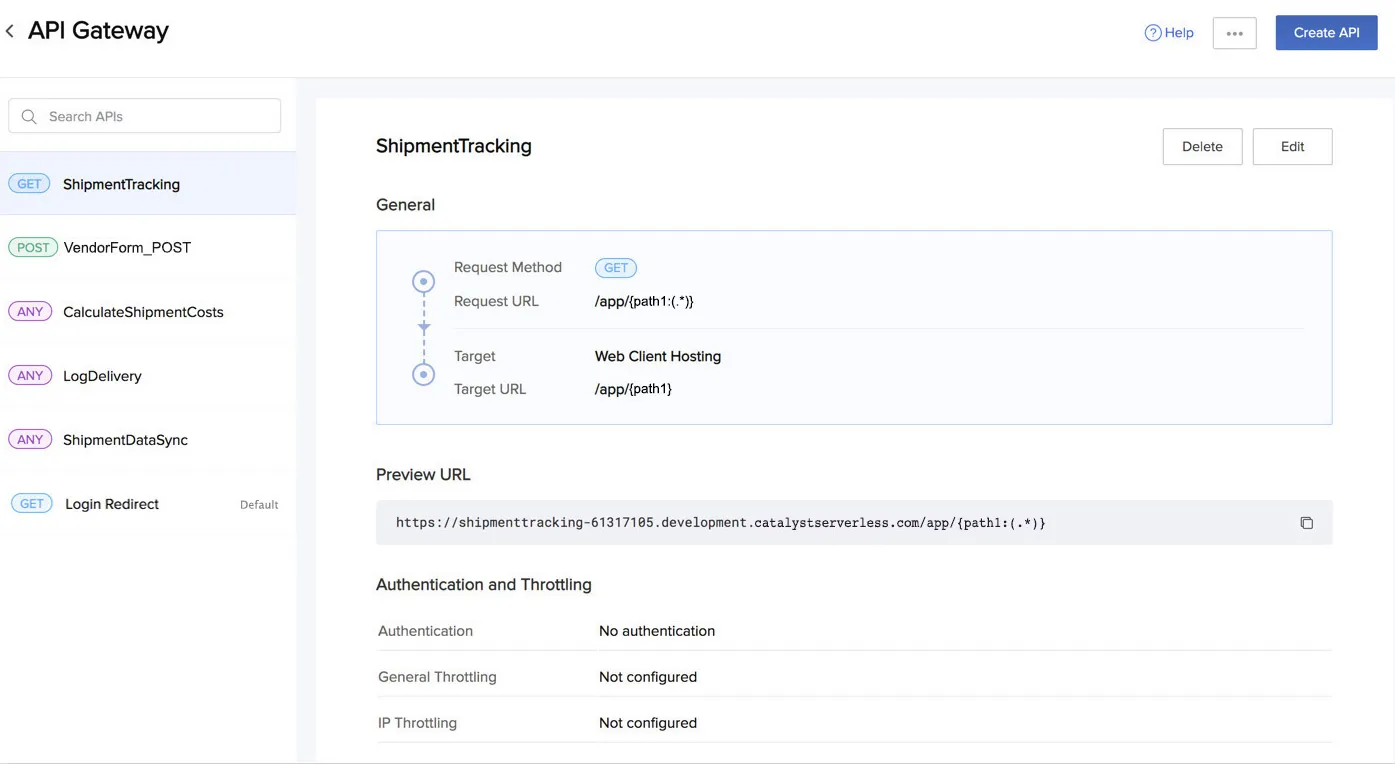Screen dimensions: 1395x764
Task: Select the ShipmentTracking API in the list
Action: 148,184
